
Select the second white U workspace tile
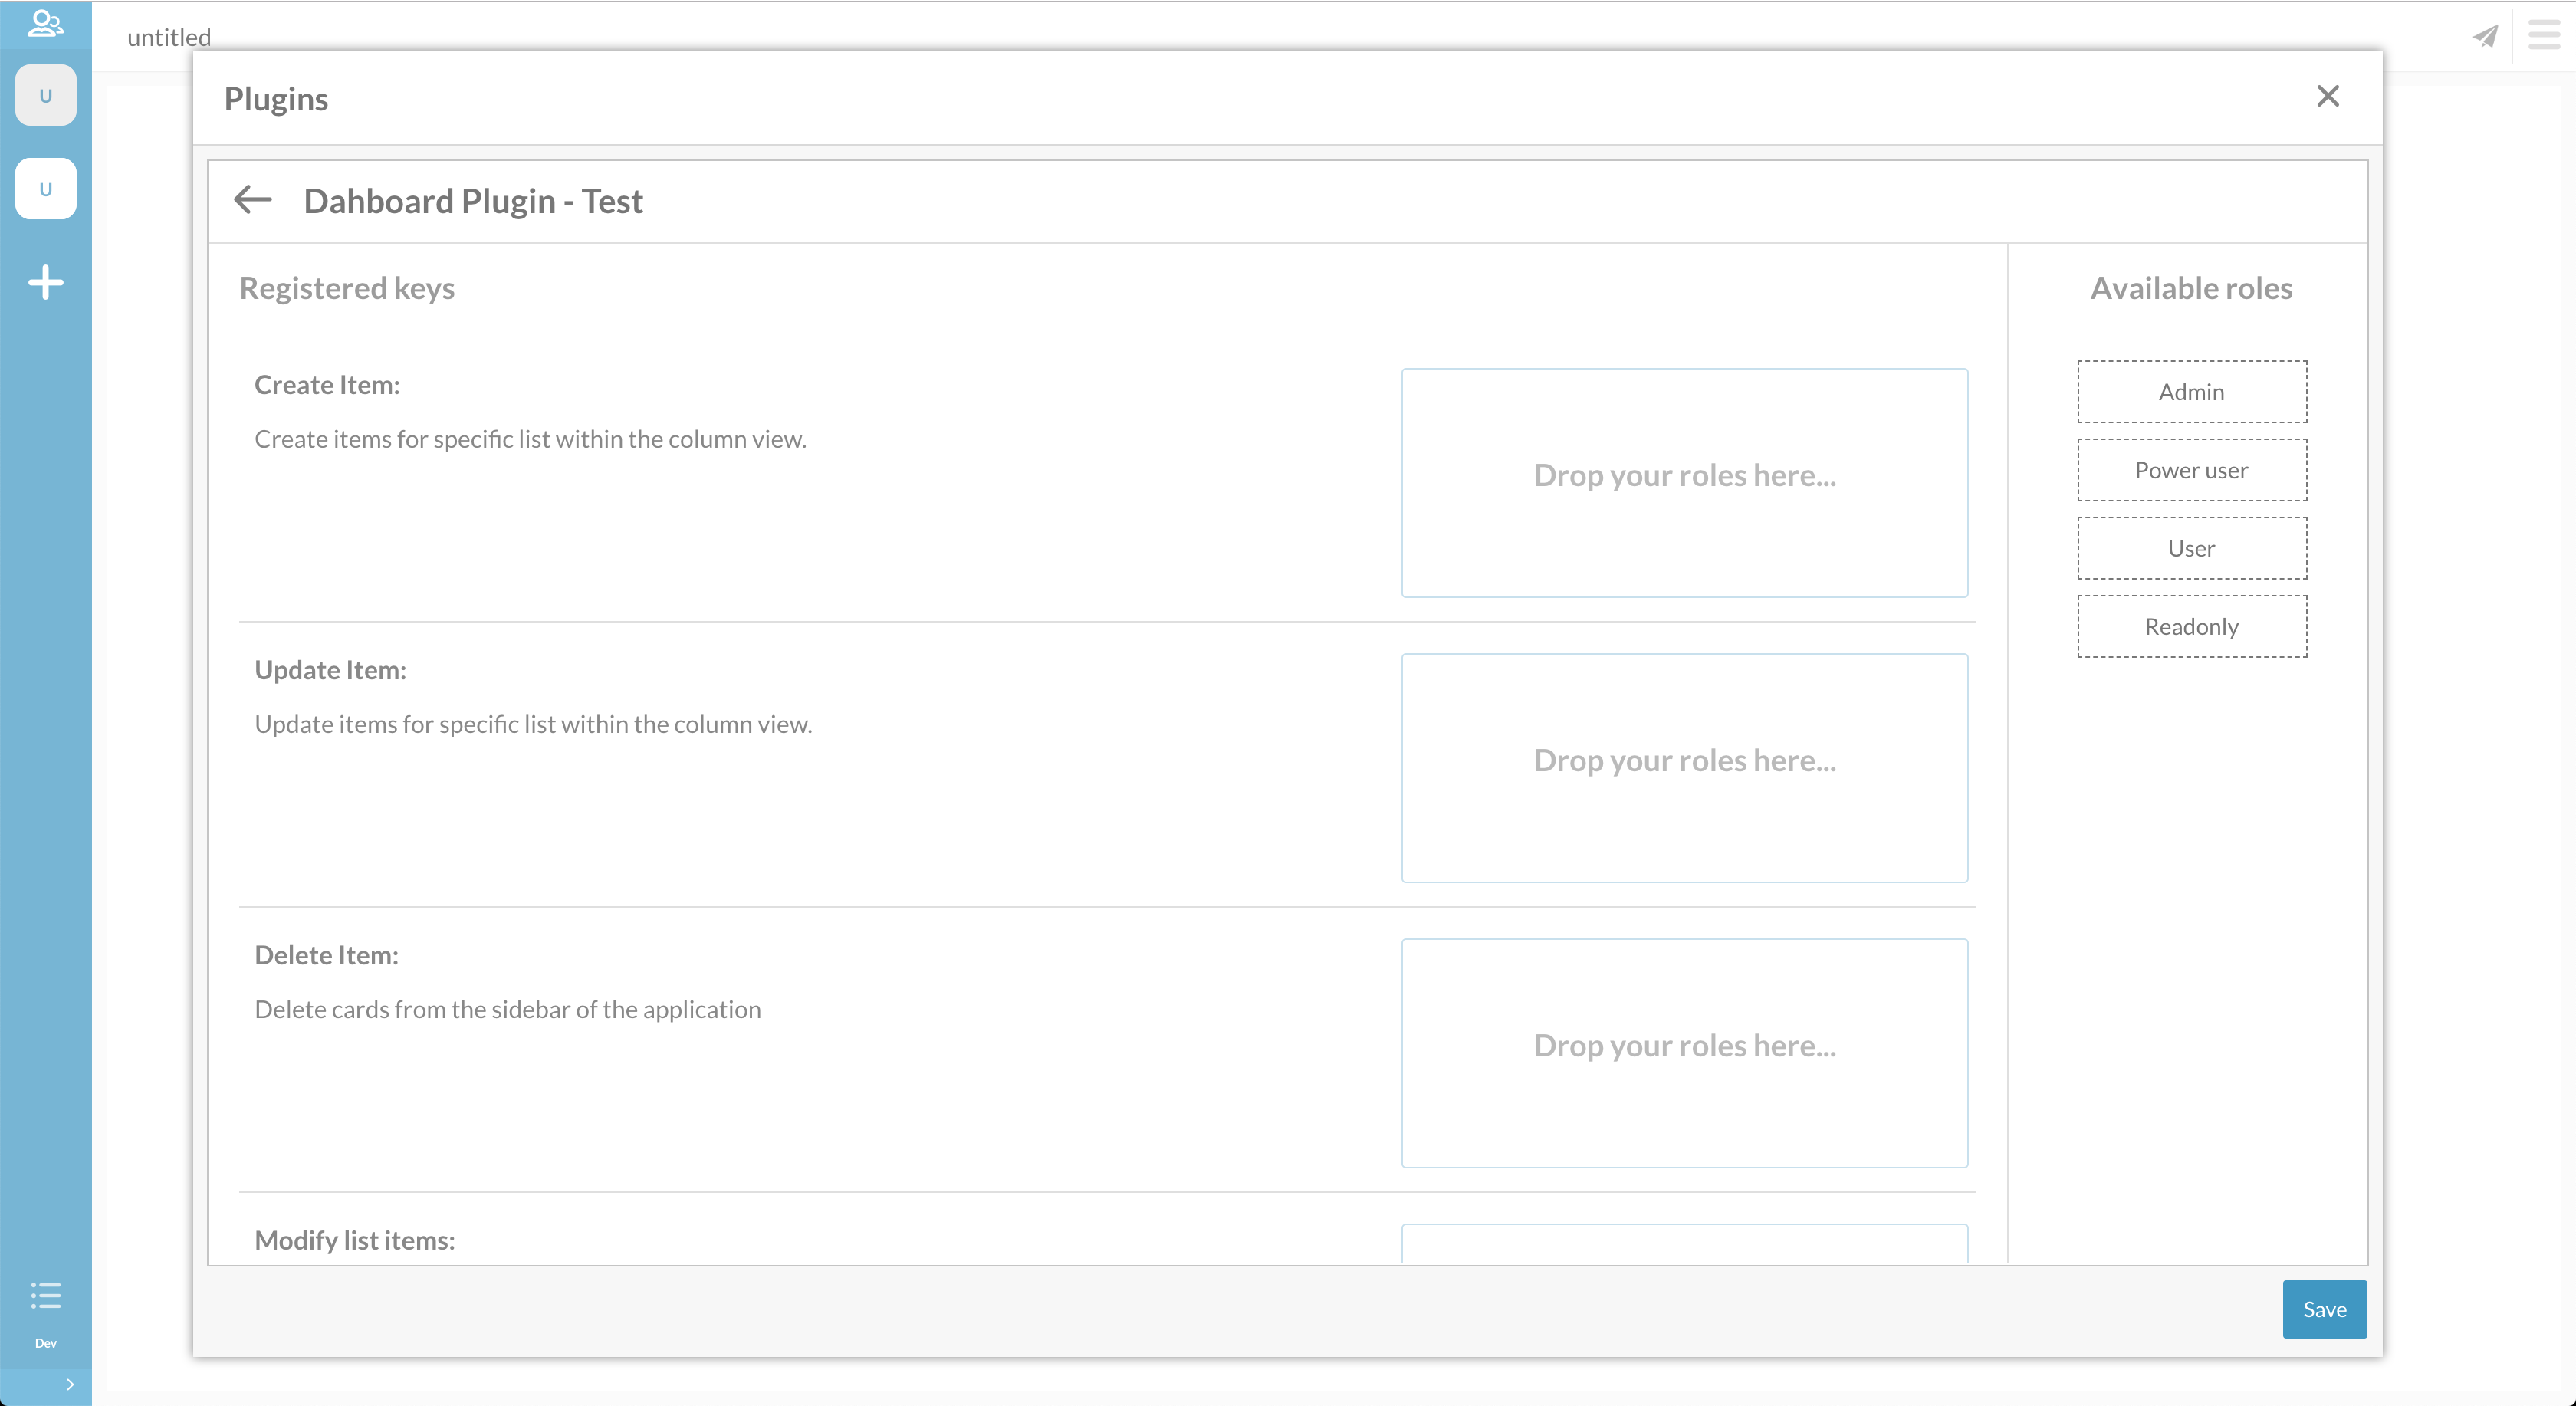tap(45, 189)
